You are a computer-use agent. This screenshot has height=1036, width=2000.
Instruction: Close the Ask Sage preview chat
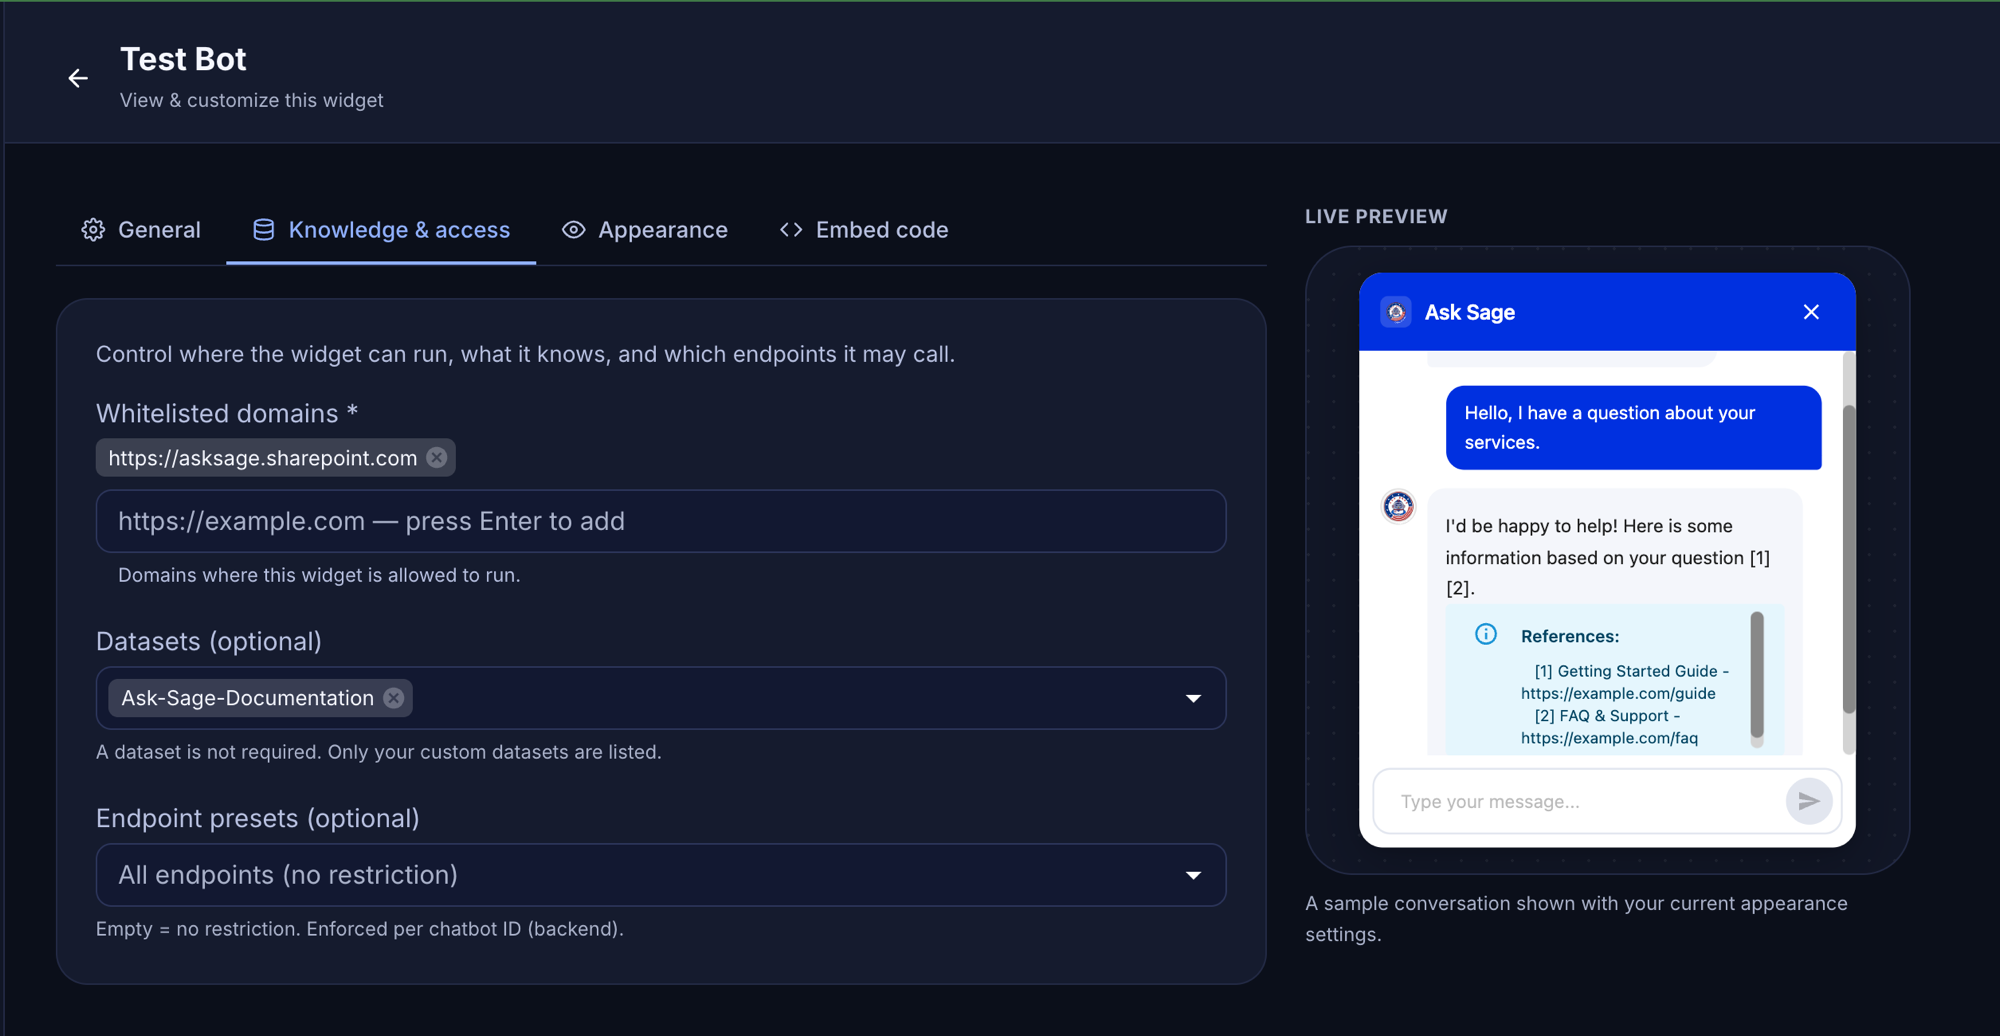[x=1811, y=312]
